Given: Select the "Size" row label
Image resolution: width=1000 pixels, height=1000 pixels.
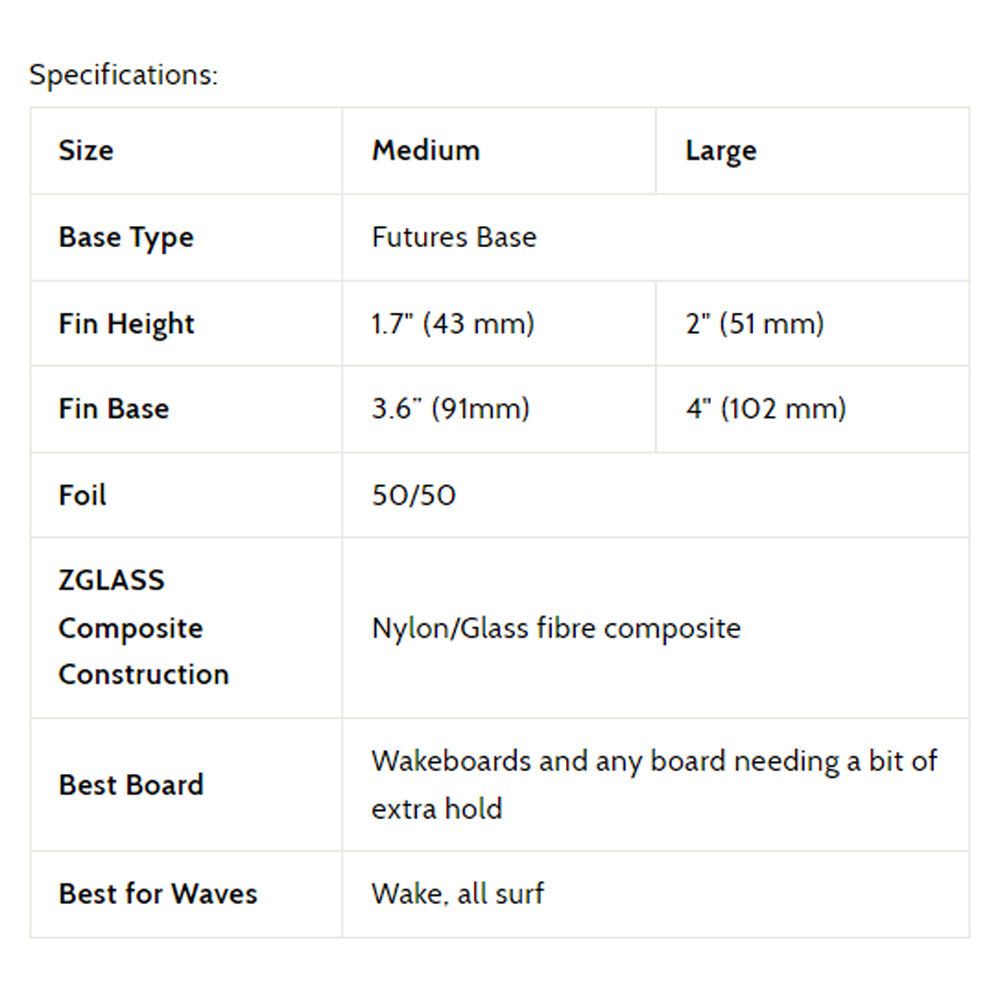Looking at the screenshot, I should coord(86,151).
